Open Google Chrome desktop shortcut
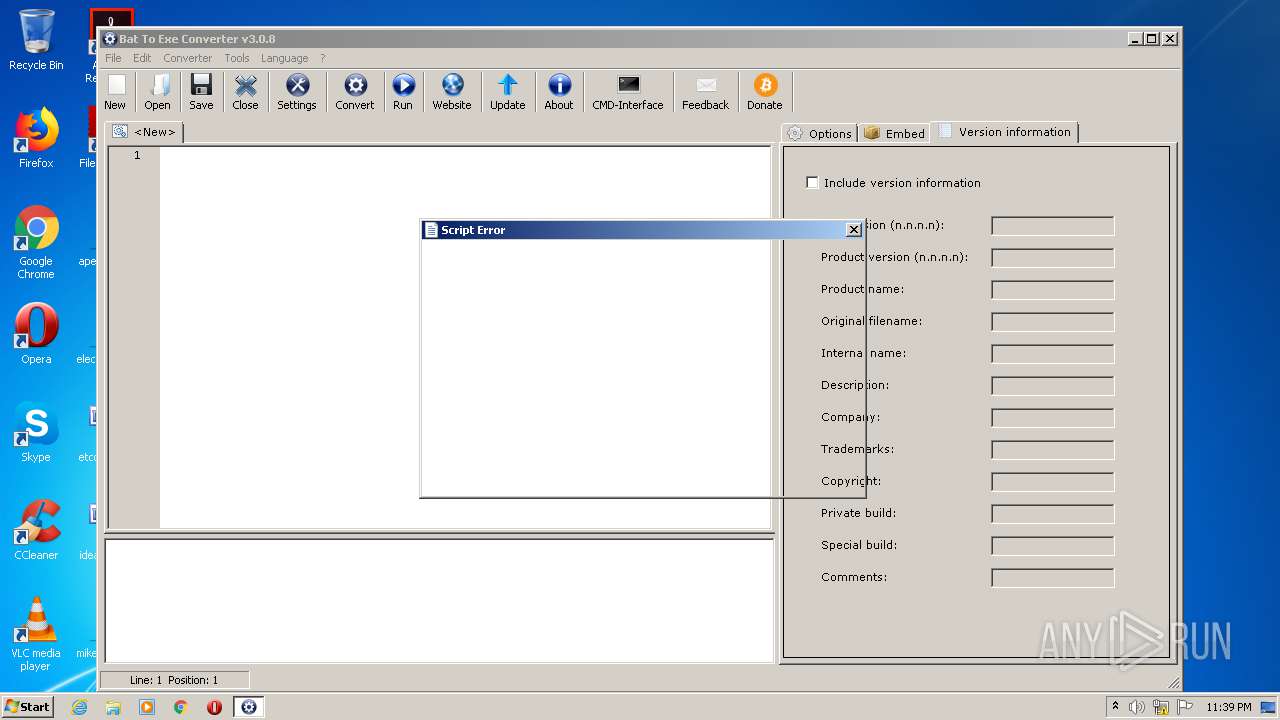 coord(36,242)
